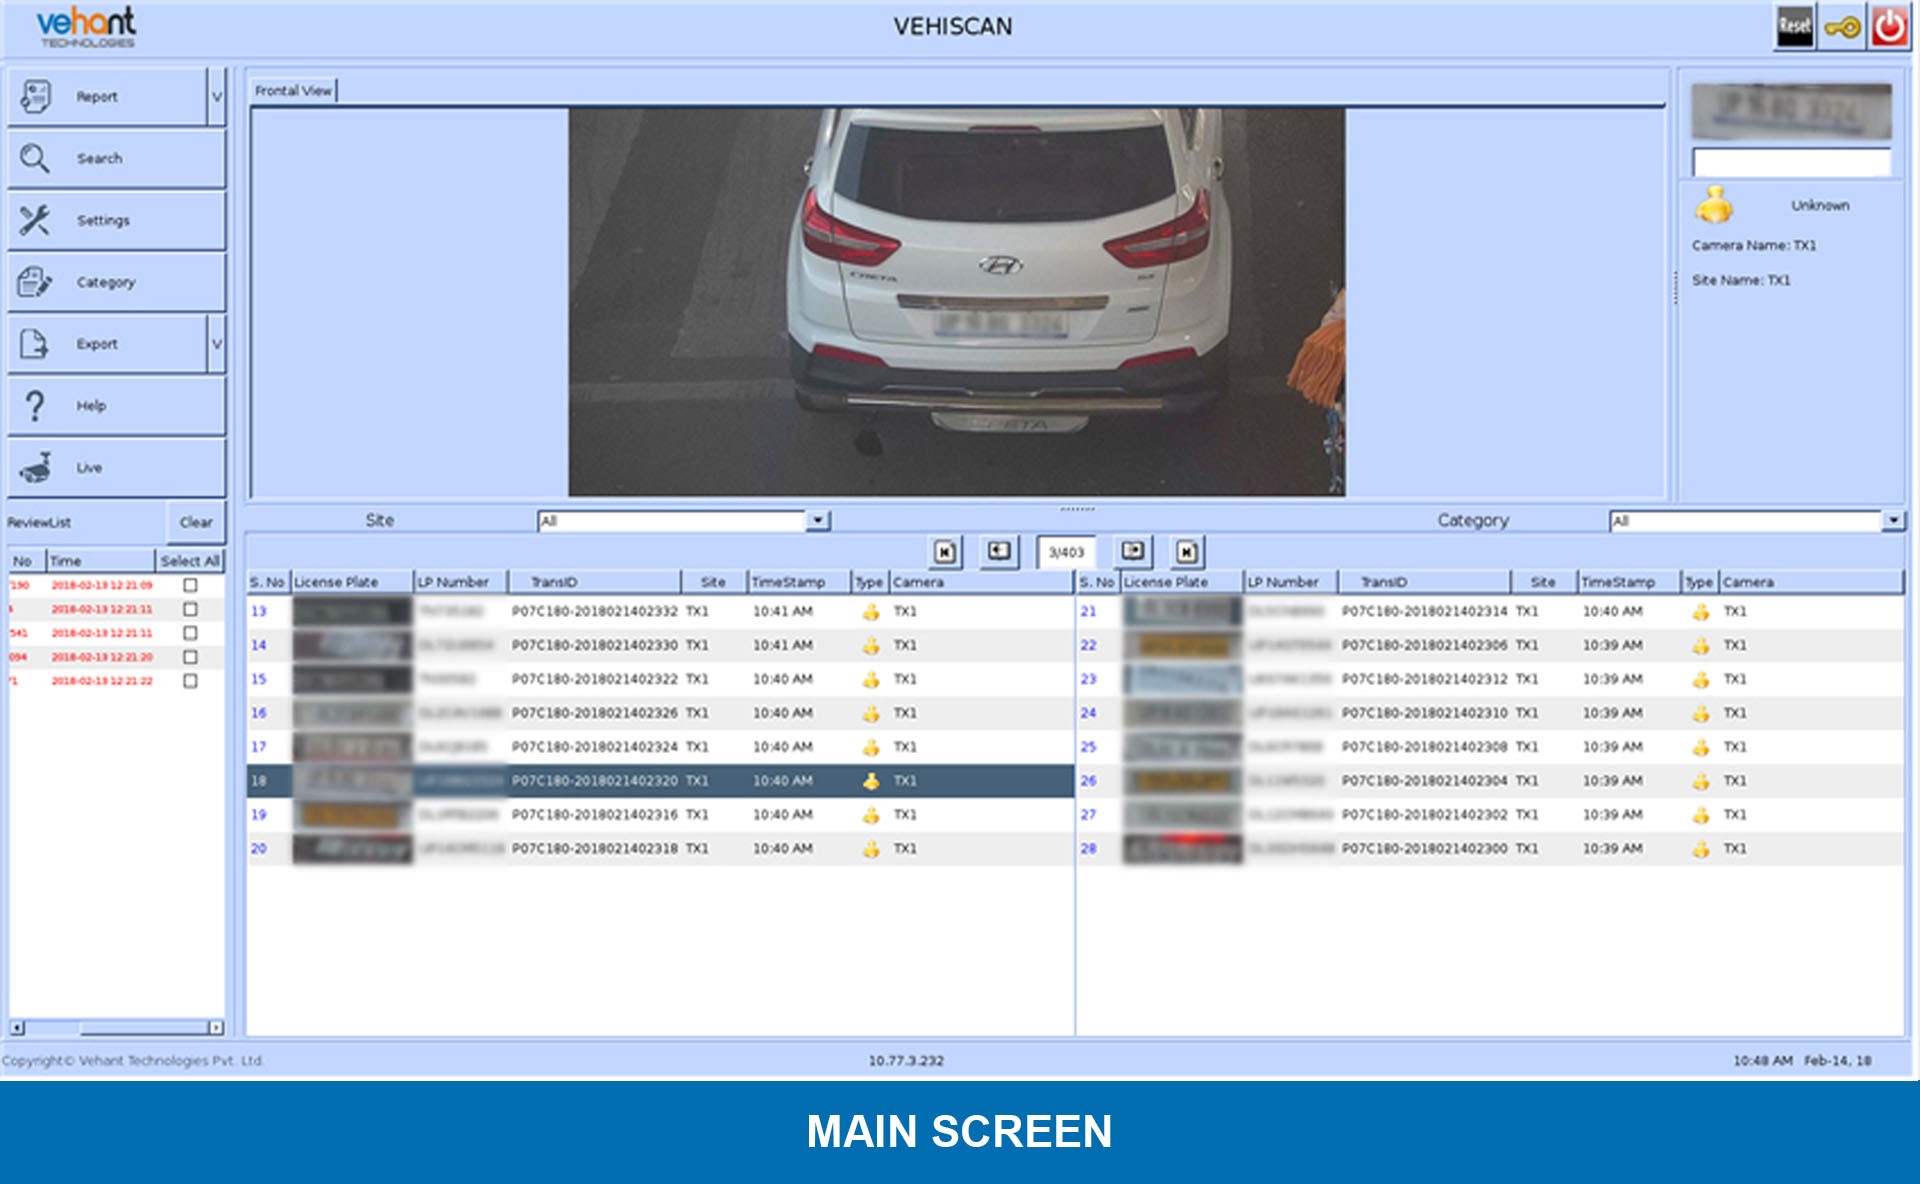This screenshot has height=1184, width=1920.
Task: Click license plate thumbnail of row 19
Action: pyautogui.click(x=352, y=815)
